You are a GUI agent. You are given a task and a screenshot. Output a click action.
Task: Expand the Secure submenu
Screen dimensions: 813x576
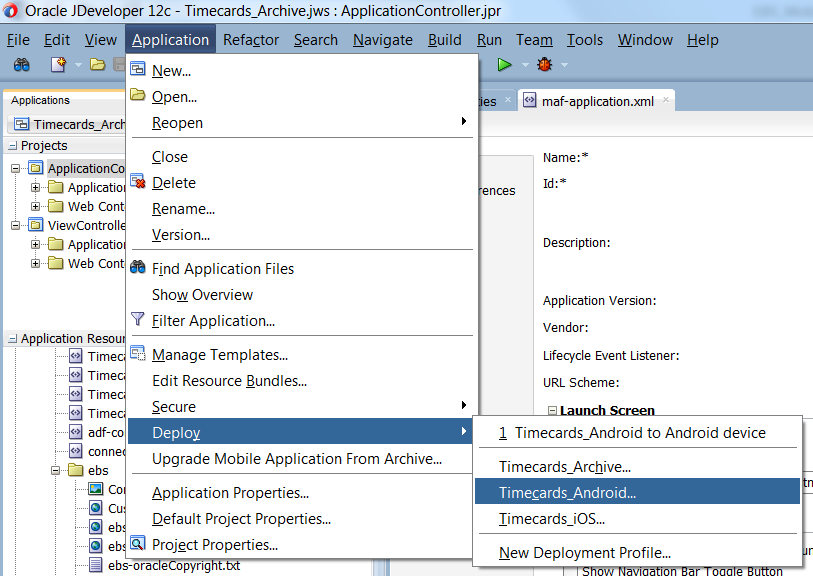point(300,406)
